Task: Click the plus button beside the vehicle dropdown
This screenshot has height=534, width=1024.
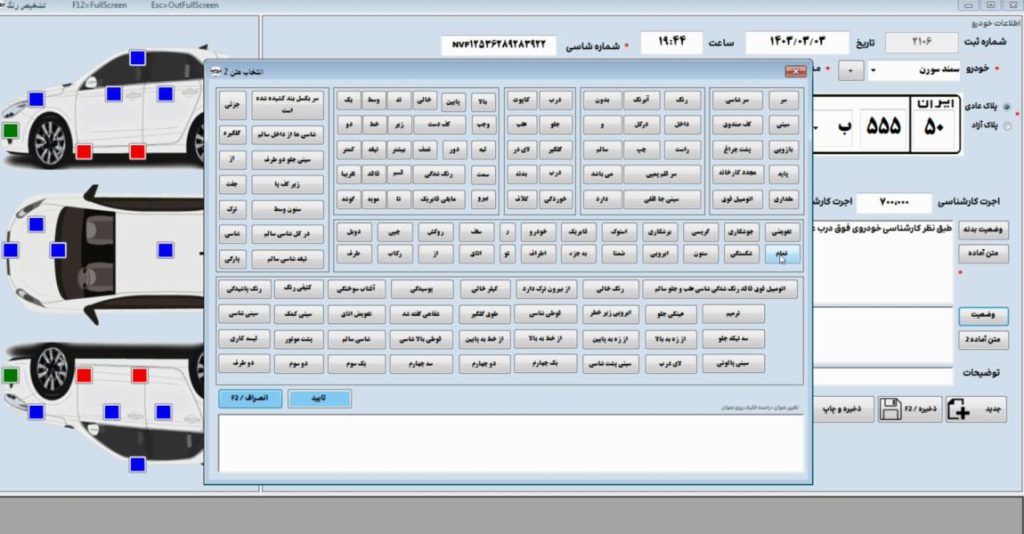Action: [x=850, y=71]
